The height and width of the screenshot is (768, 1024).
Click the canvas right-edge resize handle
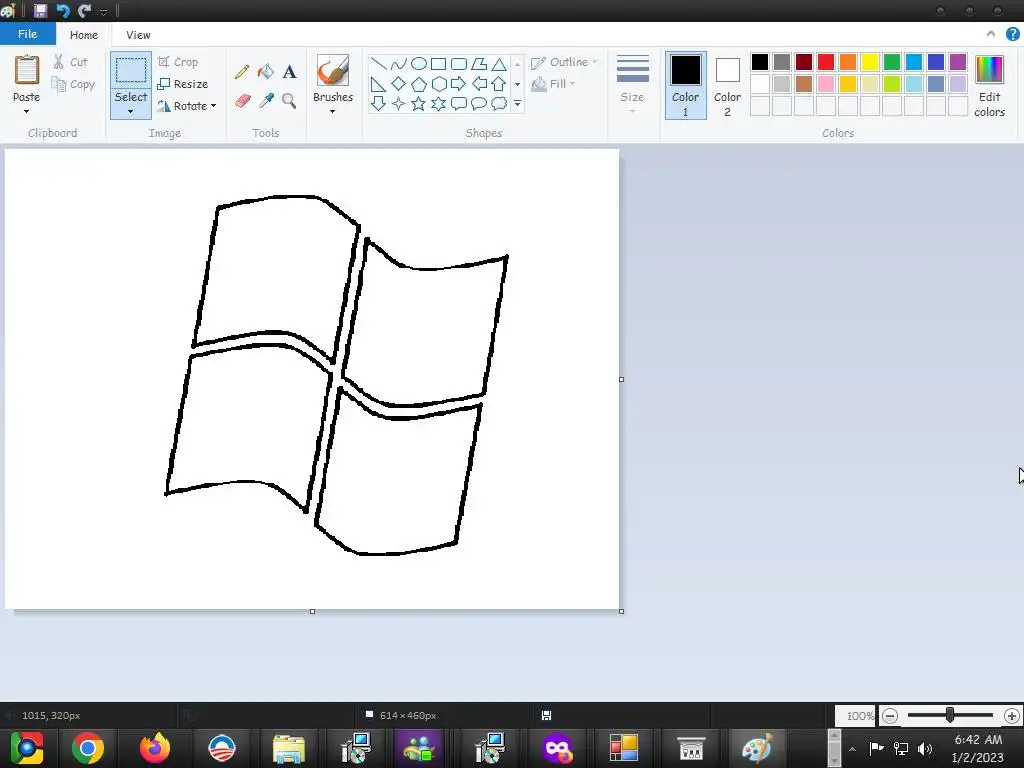point(622,379)
